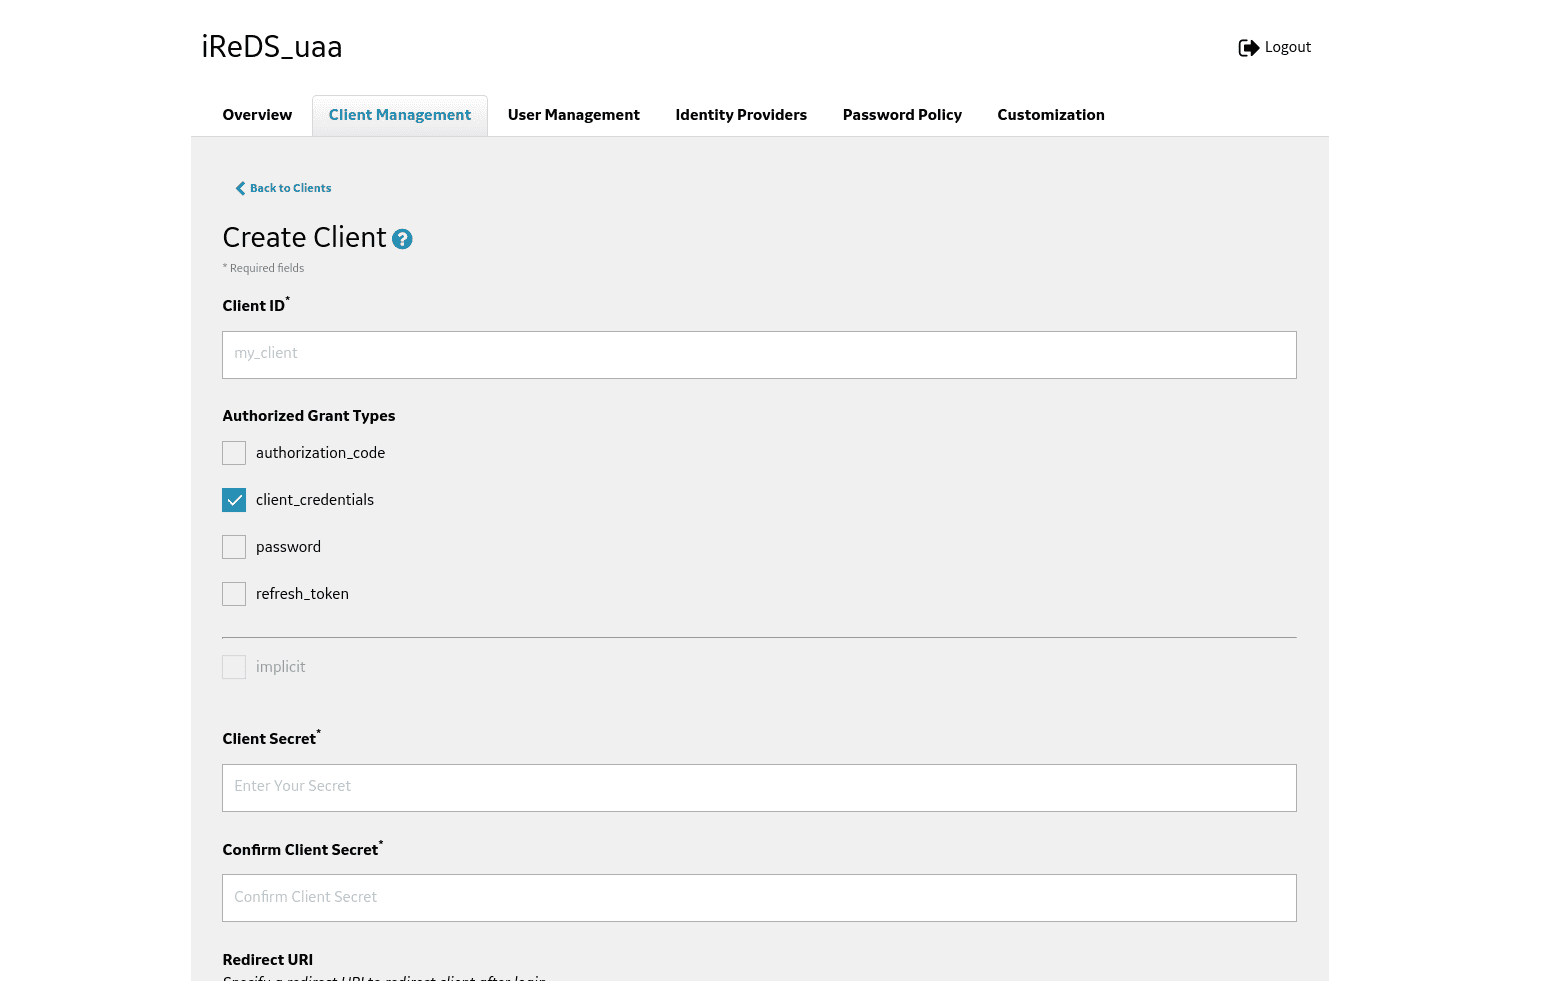This screenshot has height=981, width=1565.
Task: Click the Confirm Client Secret field
Action: click(759, 897)
